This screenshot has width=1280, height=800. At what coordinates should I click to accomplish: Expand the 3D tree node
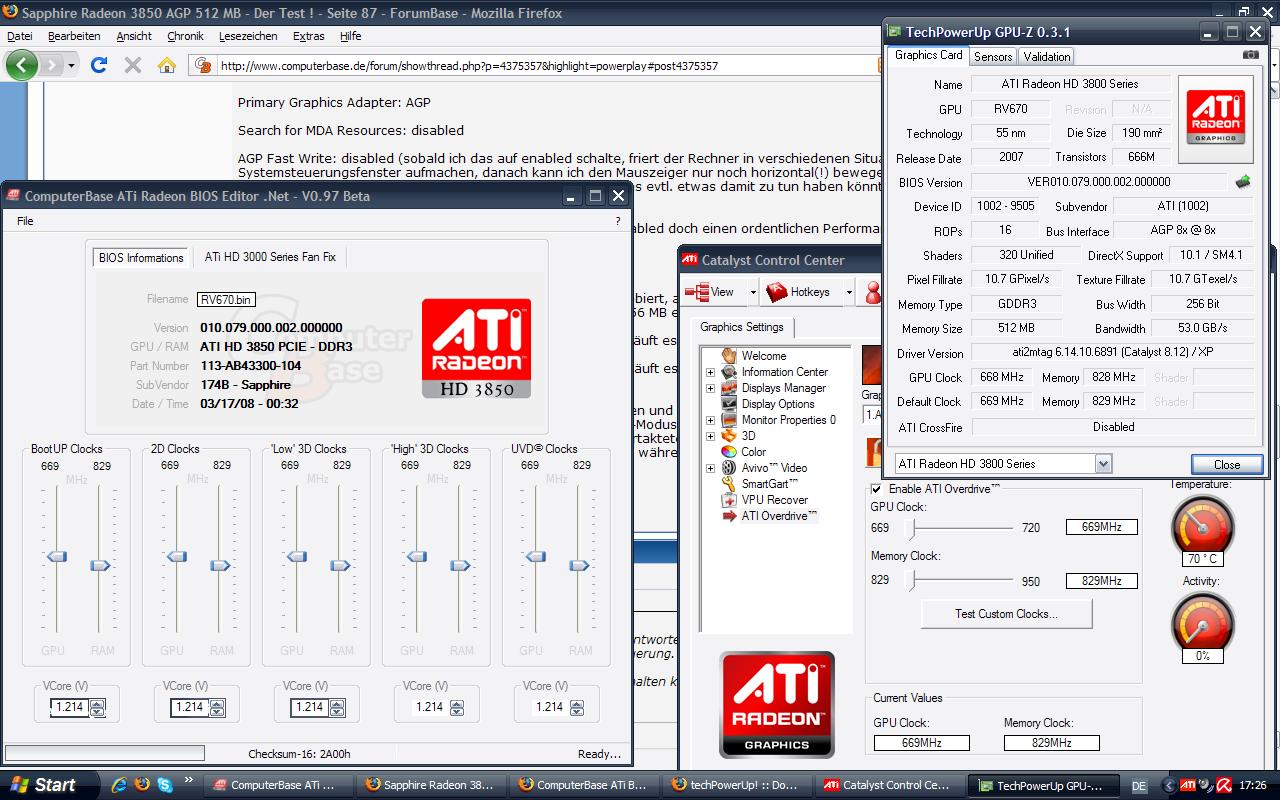point(710,436)
